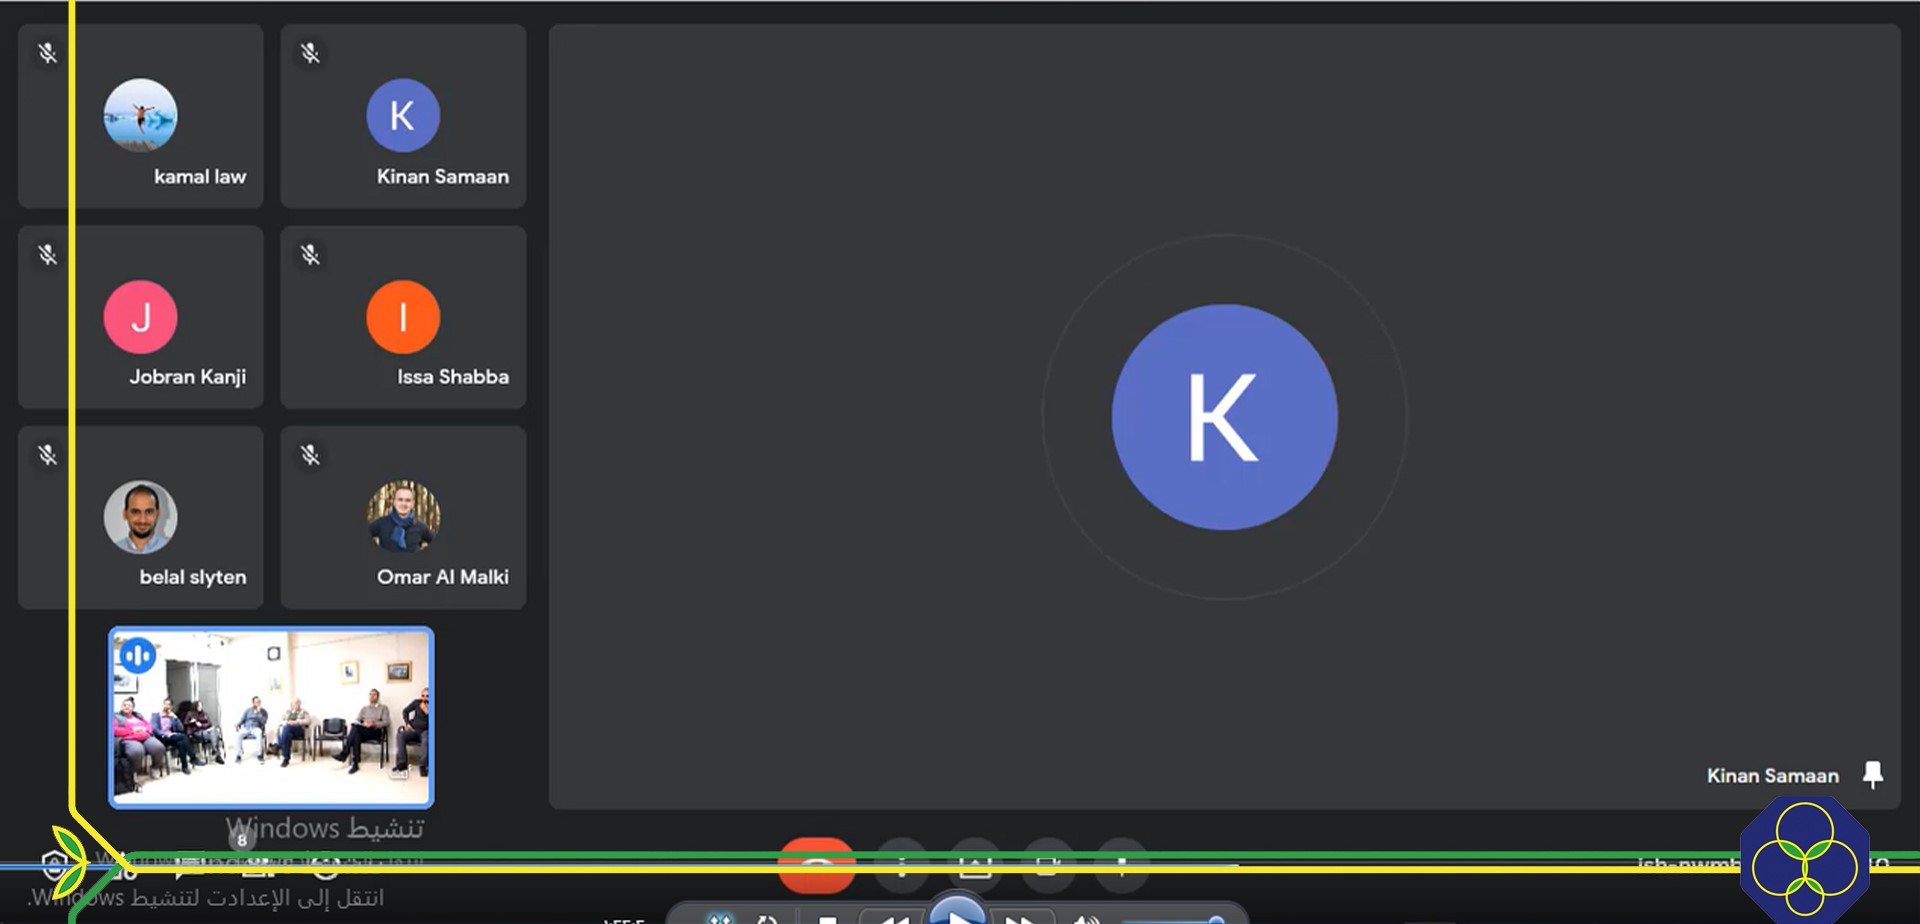Skip to next track in media player
Screen dimensions: 1920x924
coord(1019,917)
